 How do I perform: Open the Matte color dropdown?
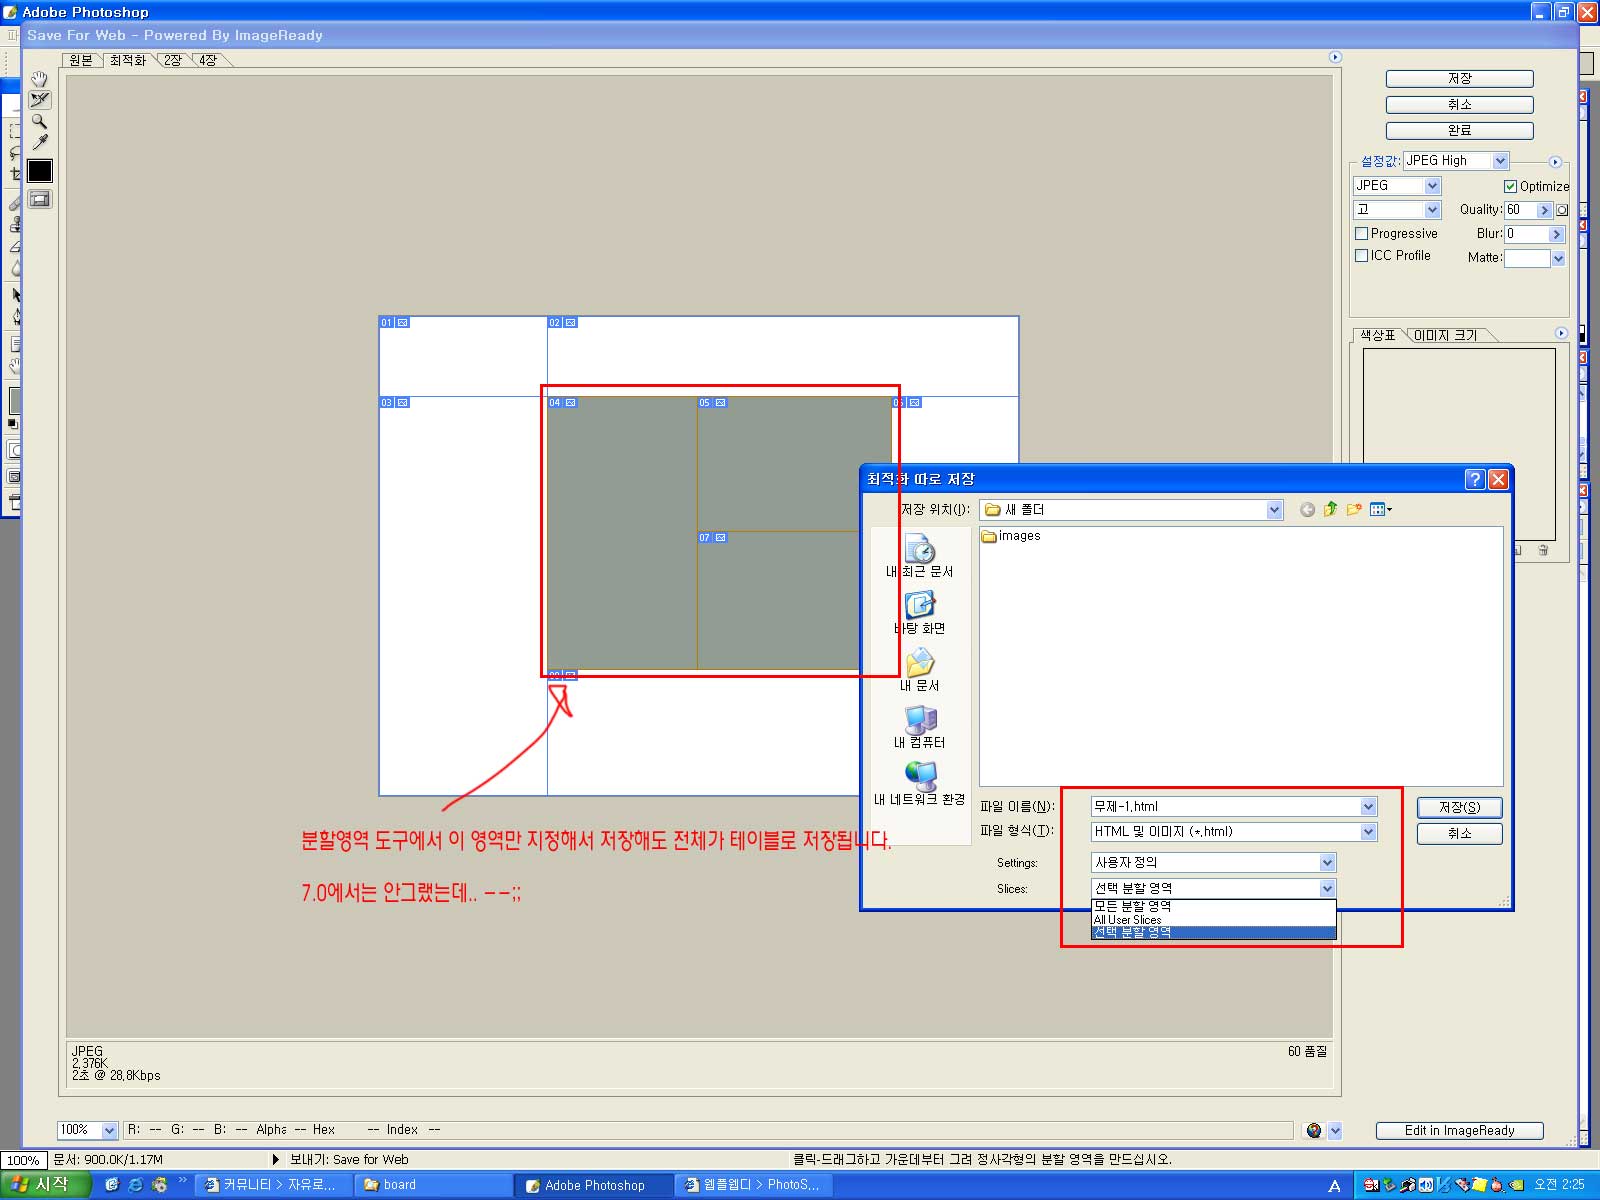coord(1558,258)
